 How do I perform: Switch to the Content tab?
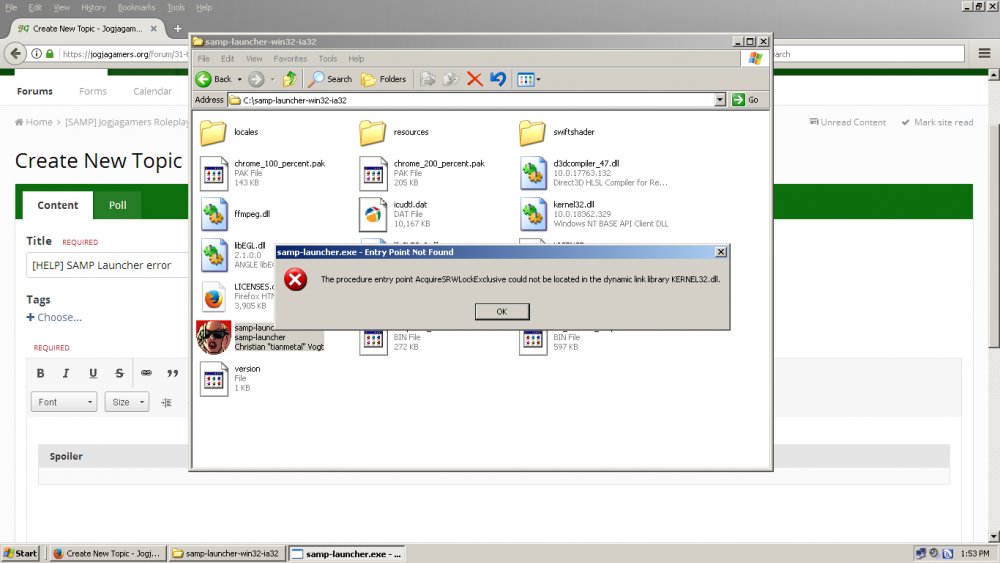pos(57,205)
